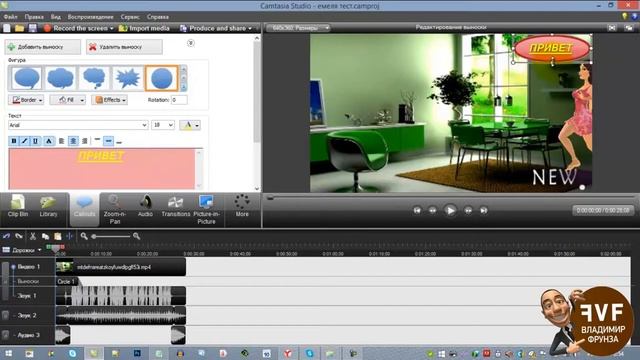Click the Rotation input field
This screenshot has height=360, width=640.
[x=179, y=100]
